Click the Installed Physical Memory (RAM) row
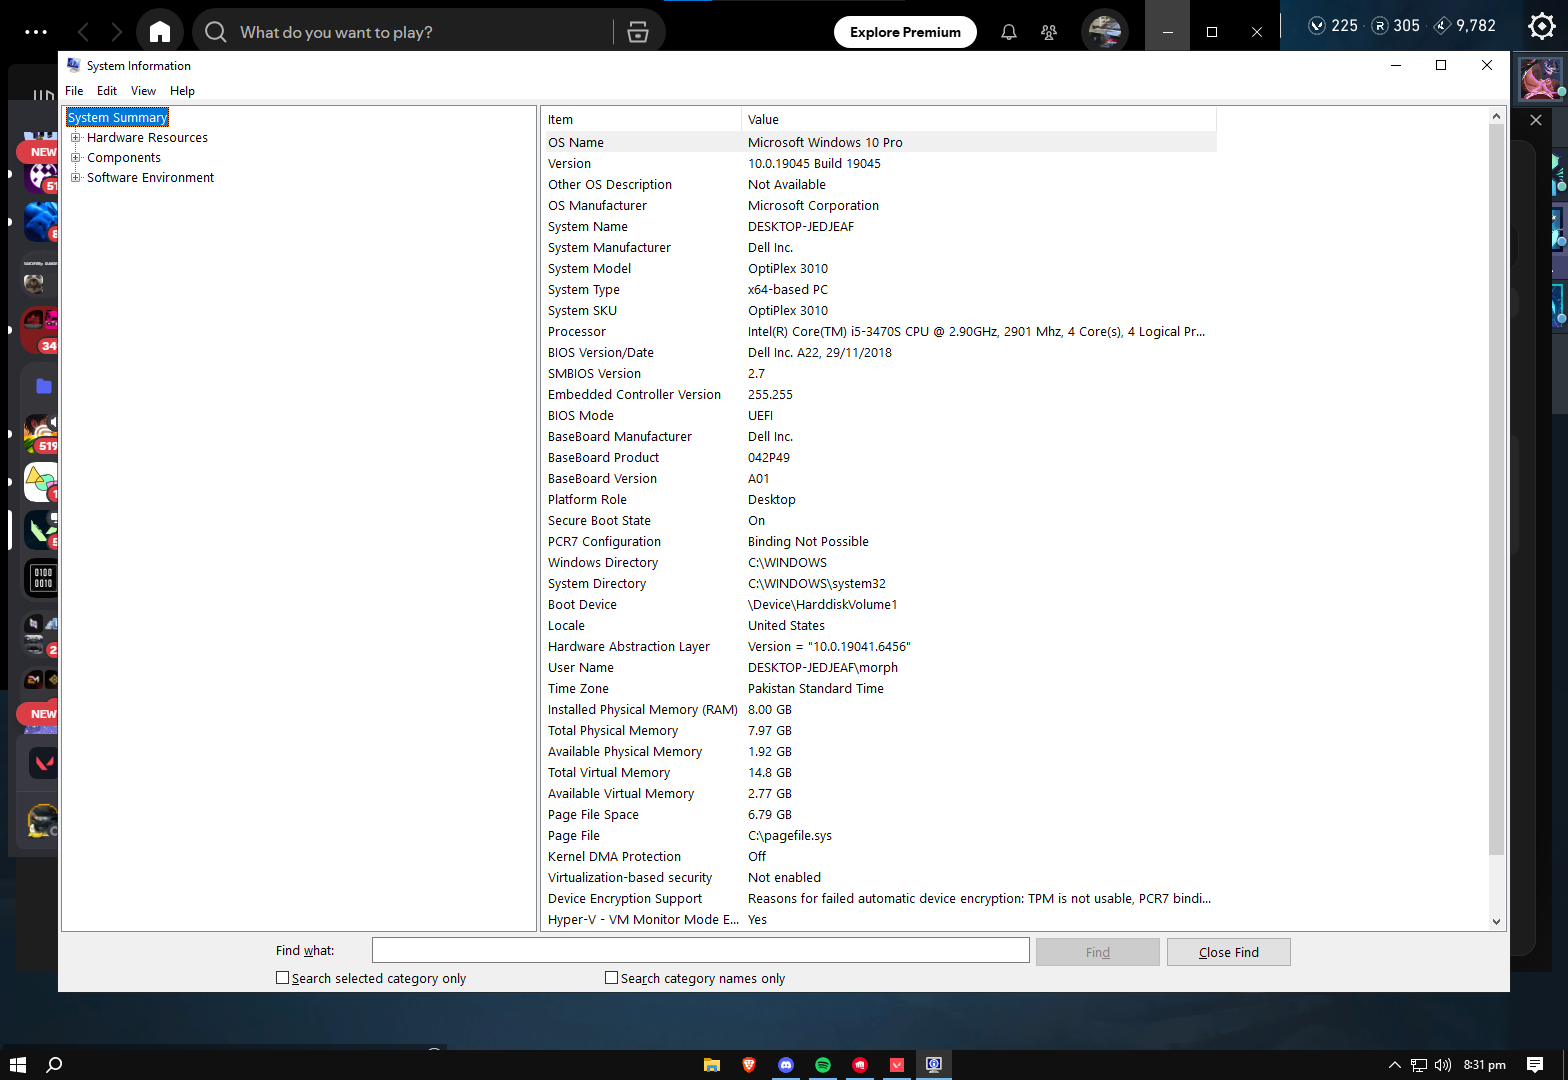The width and height of the screenshot is (1568, 1080). click(879, 710)
